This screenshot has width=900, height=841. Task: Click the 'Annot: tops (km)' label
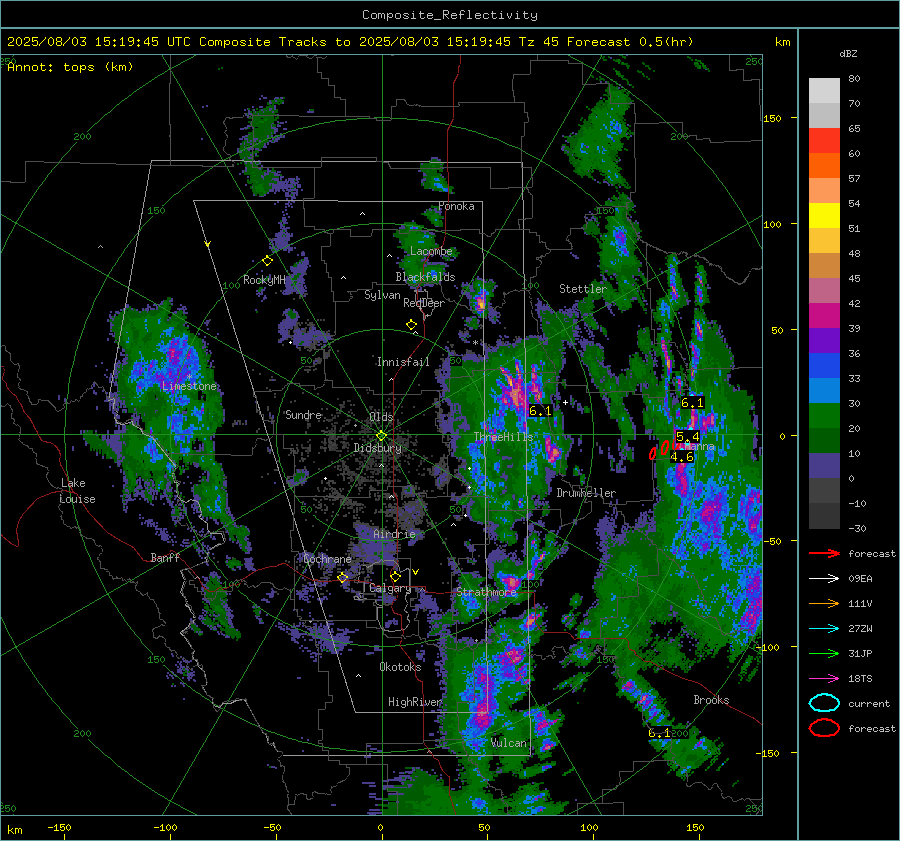70,67
